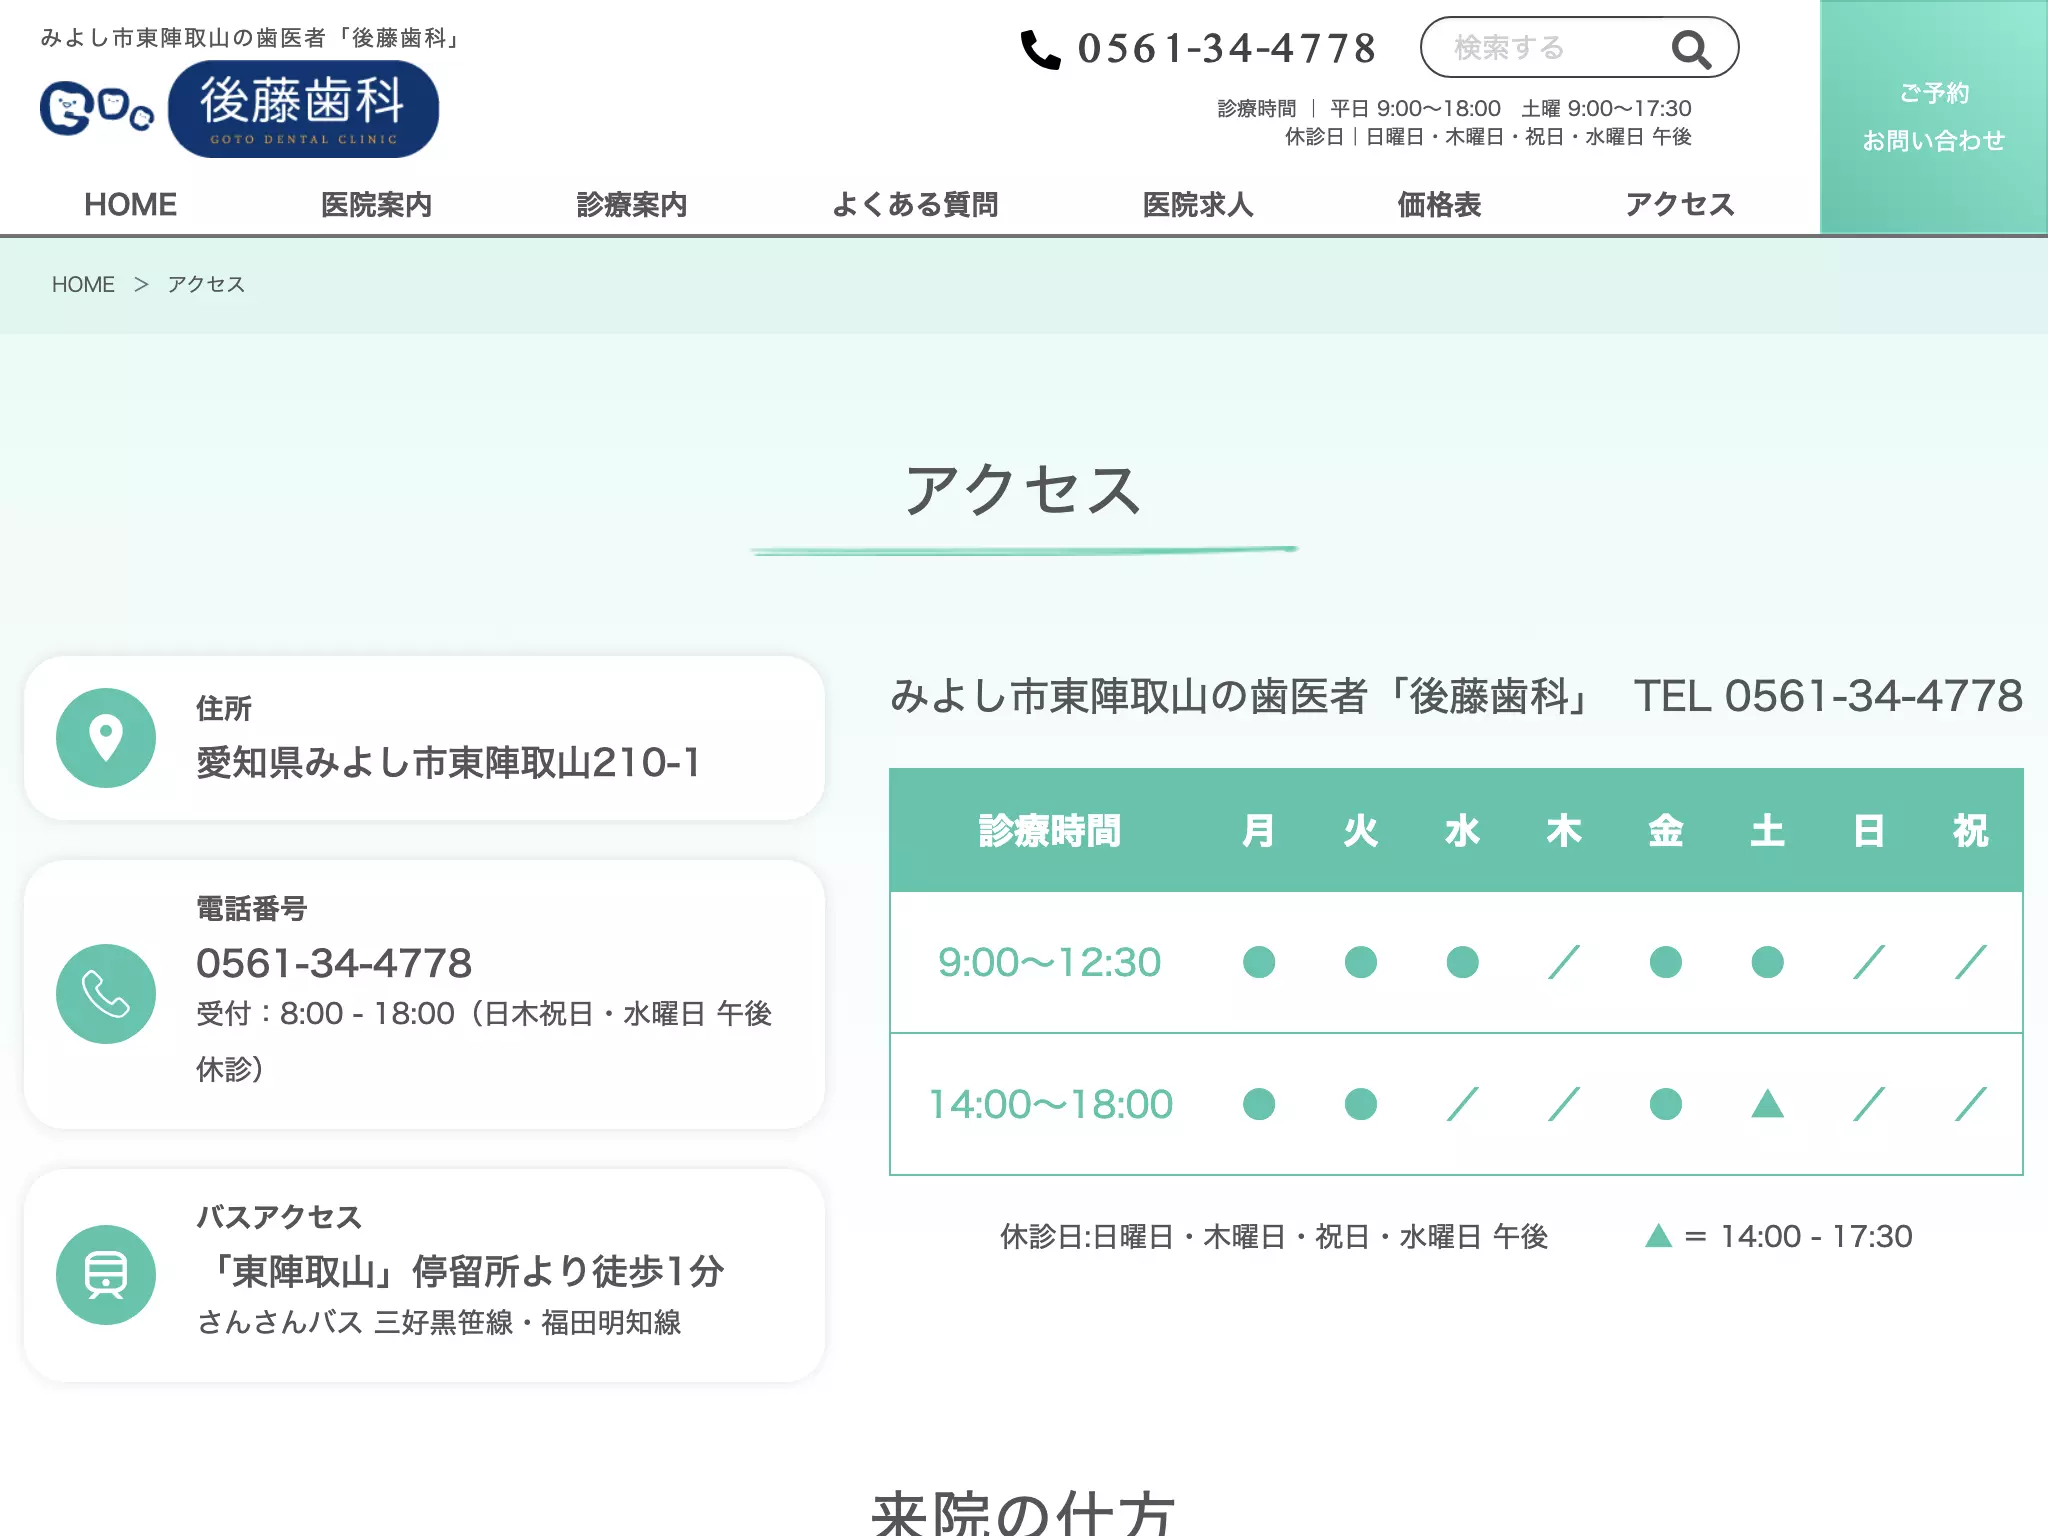Open the HOME menu item
Image resolution: width=2048 pixels, height=1536 pixels.
click(x=130, y=204)
